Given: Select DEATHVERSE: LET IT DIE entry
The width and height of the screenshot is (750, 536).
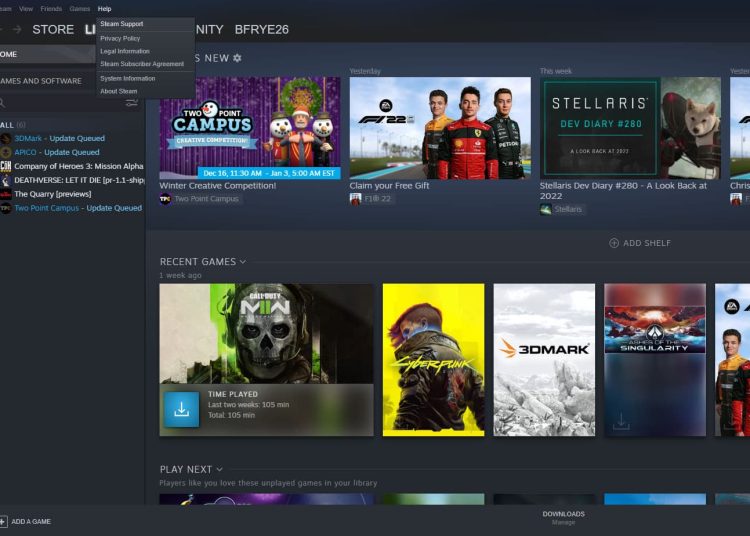Looking at the screenshot, I should click(x=79, y=180).
